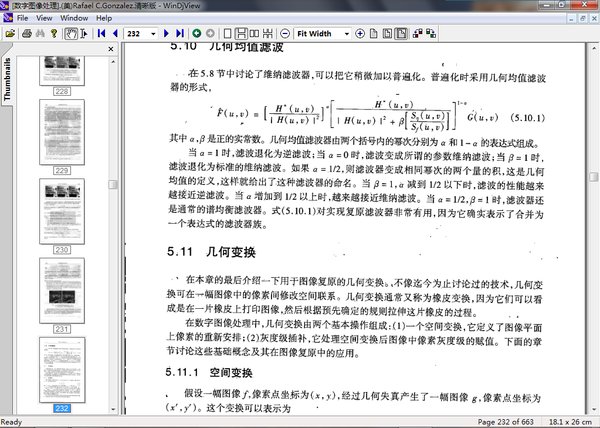
Task: Jump to last page with toolbar arrow
Action: click(x=180, y=34)
